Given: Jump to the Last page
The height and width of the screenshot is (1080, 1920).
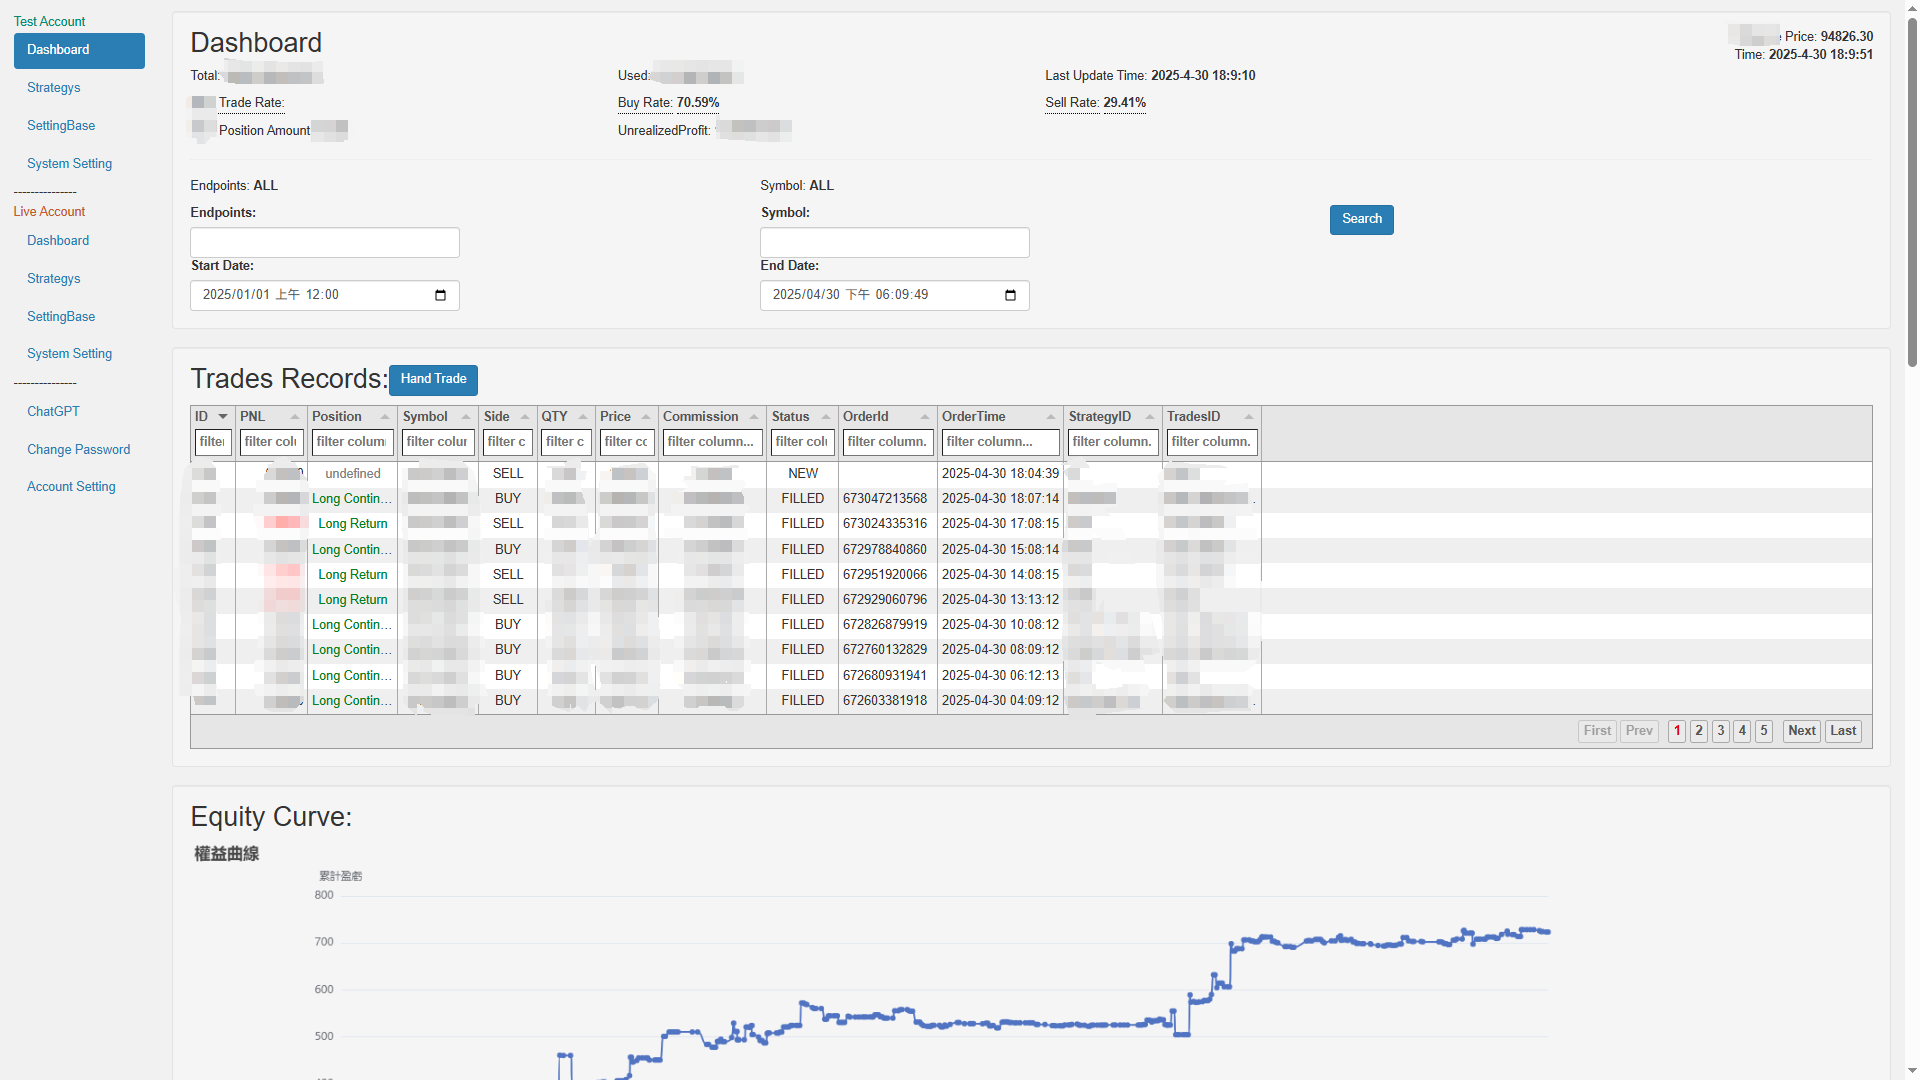Looking at the screenshot, I should click(1843, 731).
